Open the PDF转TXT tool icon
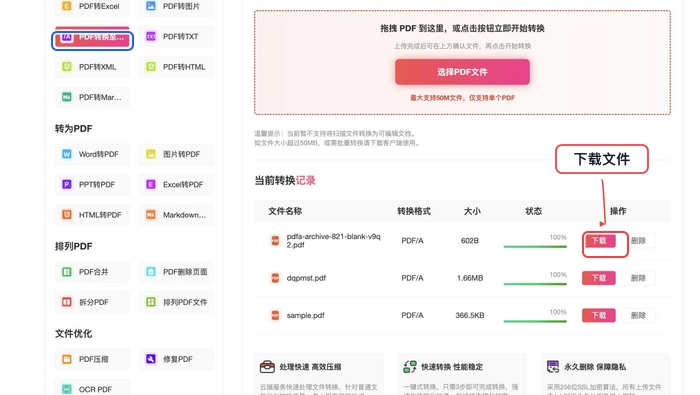The height and width of the screenshot is (395, 700). click(151, 37)
